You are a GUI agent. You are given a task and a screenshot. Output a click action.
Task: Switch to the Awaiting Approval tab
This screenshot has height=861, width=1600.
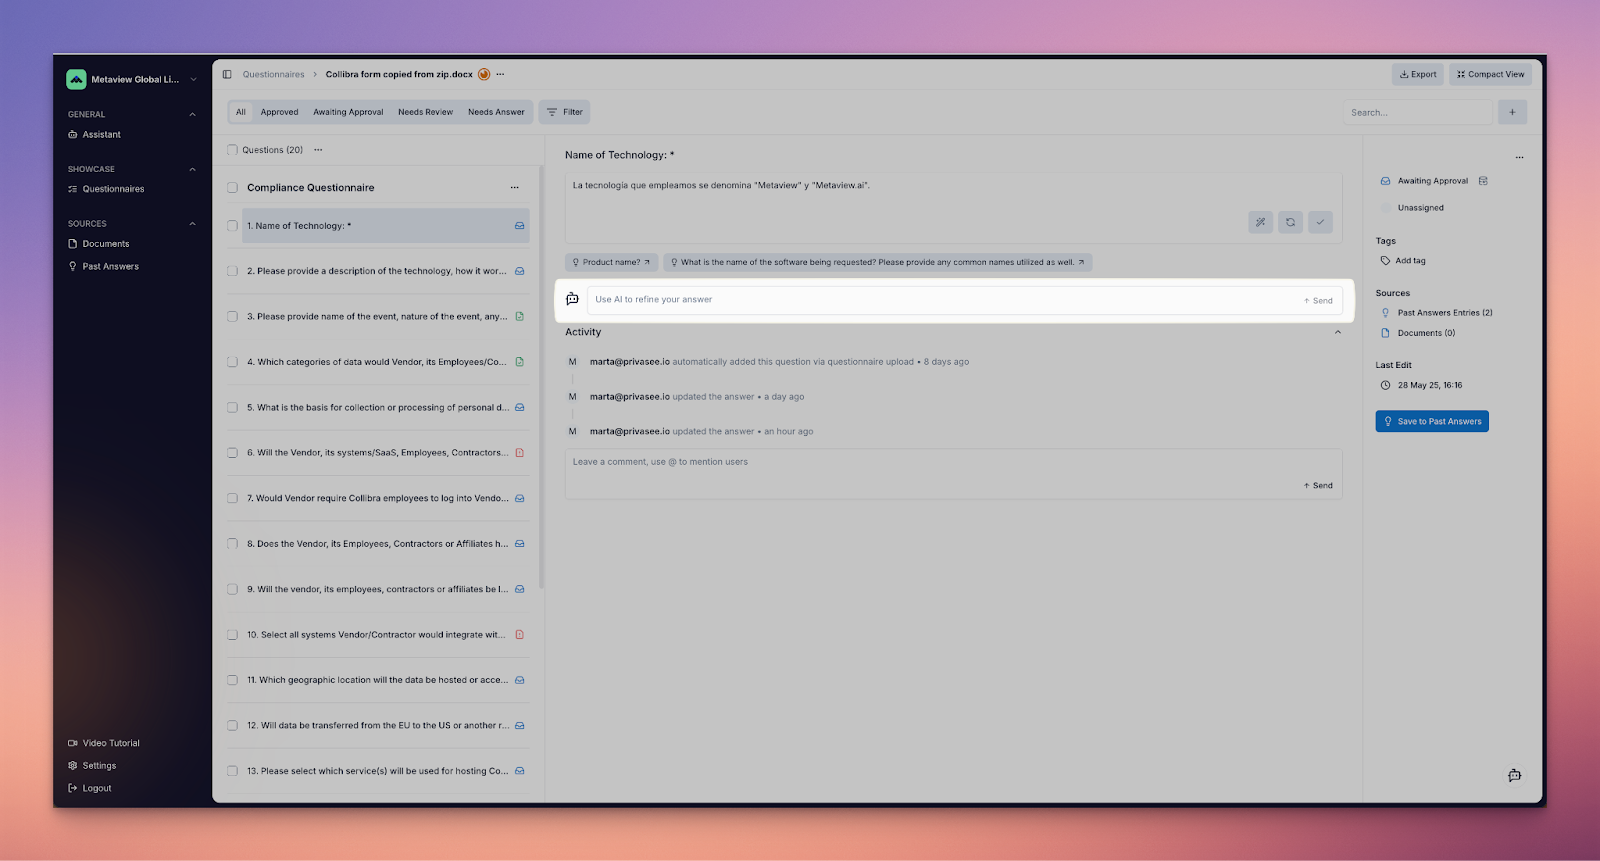[x=348, y=112]
